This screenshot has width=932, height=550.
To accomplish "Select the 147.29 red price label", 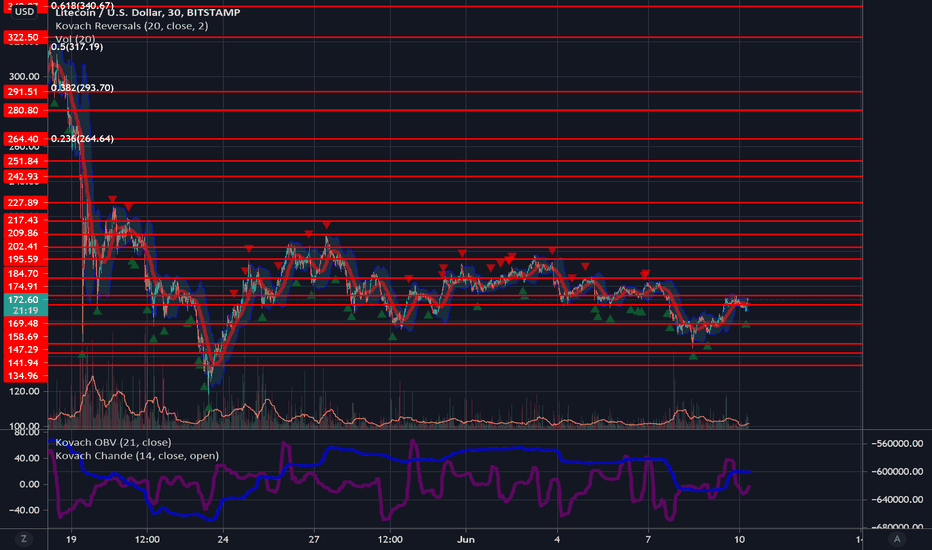I will [24, 350].
